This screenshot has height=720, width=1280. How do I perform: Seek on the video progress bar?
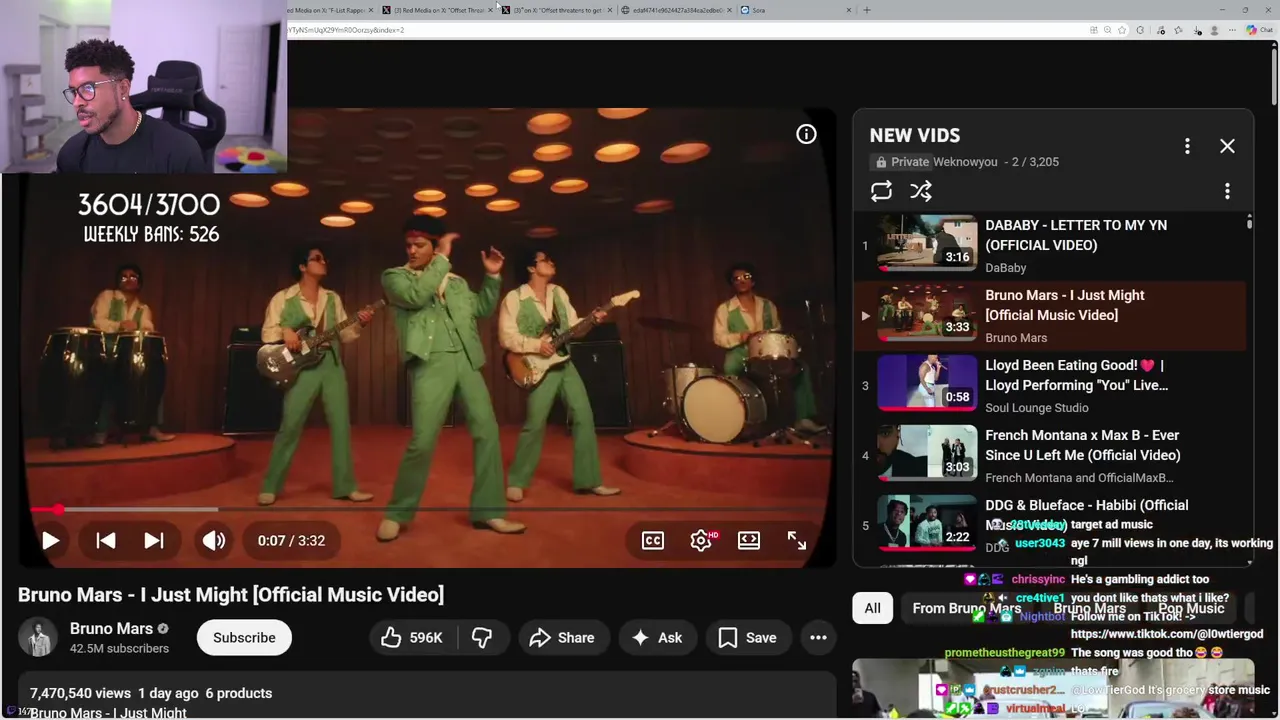pos(427,509)
